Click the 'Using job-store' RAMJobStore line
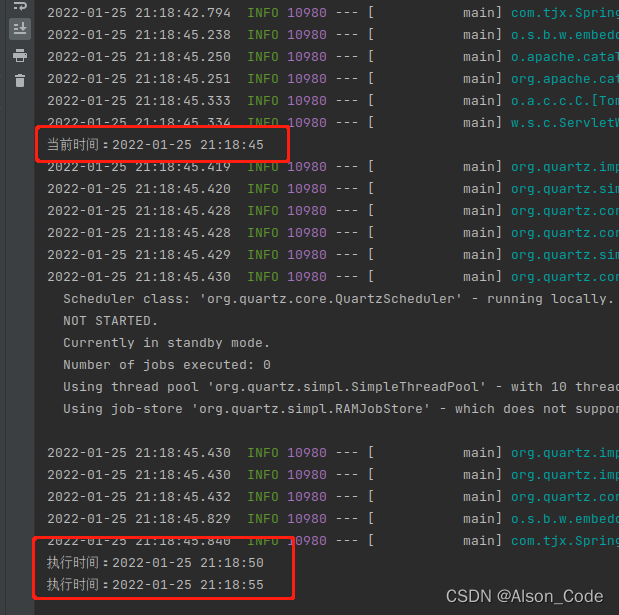The width and height of the screenshot is (619, 615). click(x=341, y=409)
